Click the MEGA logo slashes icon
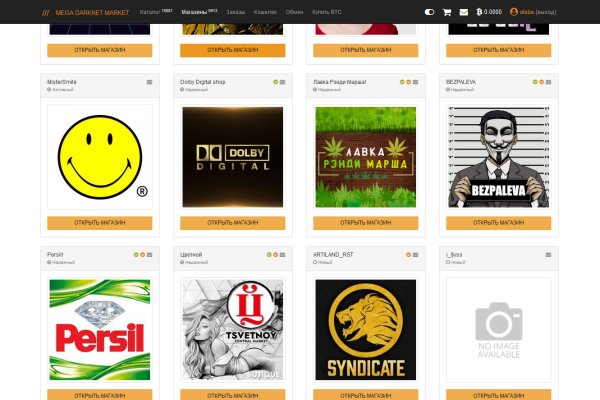The height and width of the screenshot is (400, 600). [x=46, y=12]
